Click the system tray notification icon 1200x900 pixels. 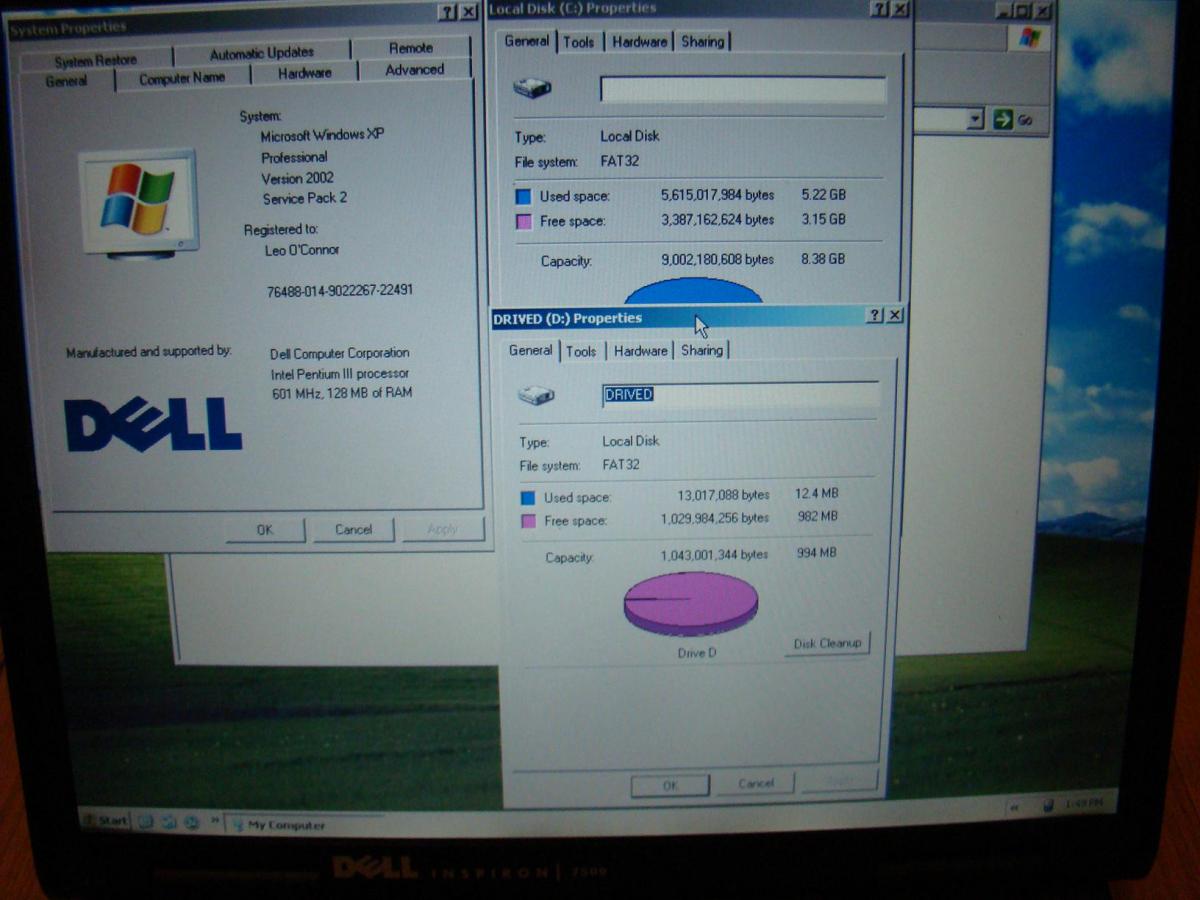pyautogui.click(x=1047, y=804)
